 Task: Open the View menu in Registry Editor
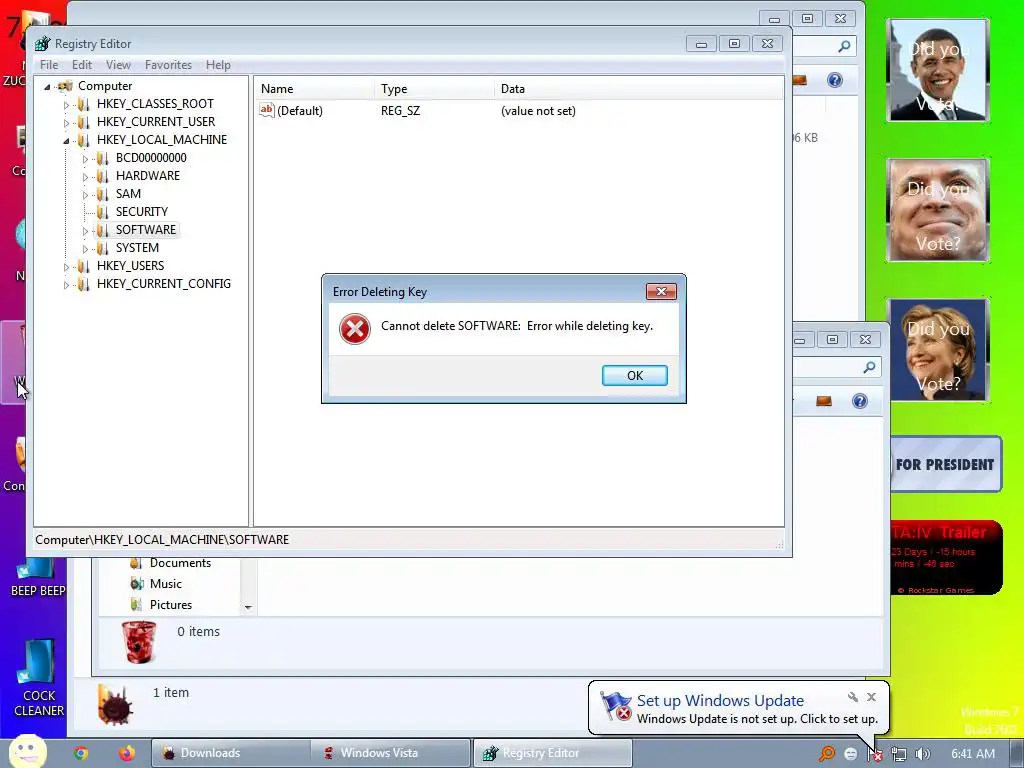click(118, 65)
